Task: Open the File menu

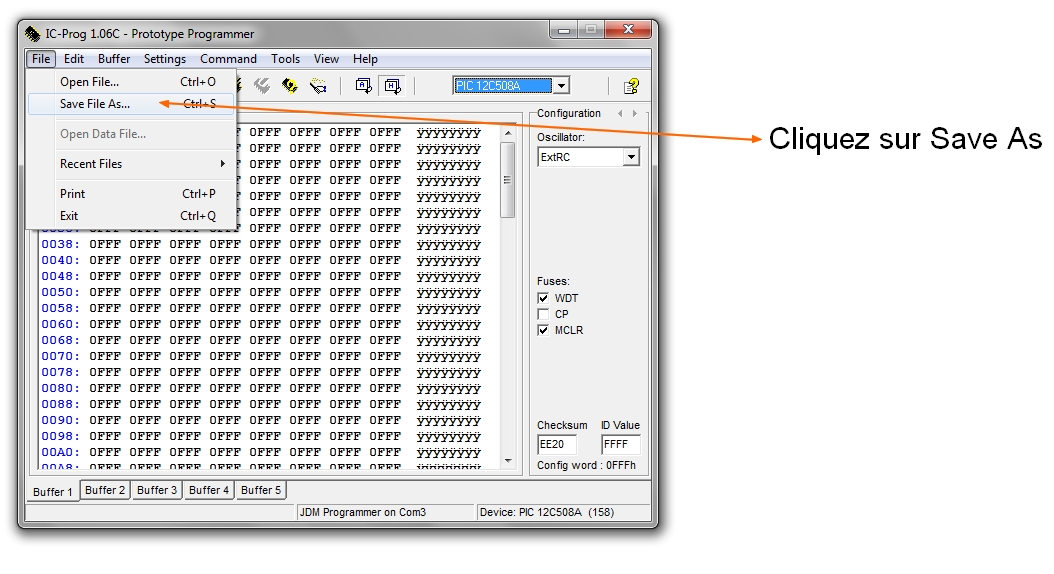Action: tap(41, 58)
